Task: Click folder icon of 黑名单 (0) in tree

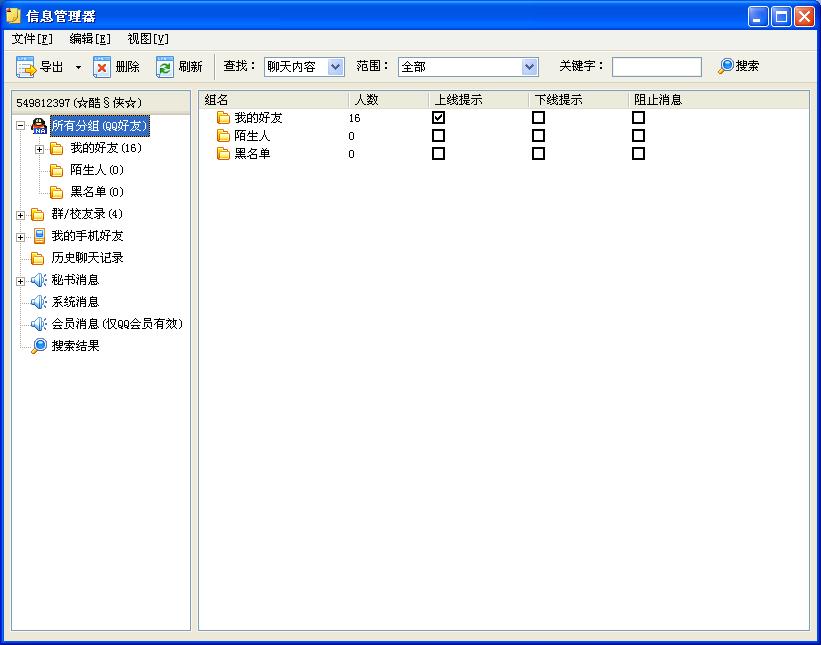Action: [x=57, y=192]
